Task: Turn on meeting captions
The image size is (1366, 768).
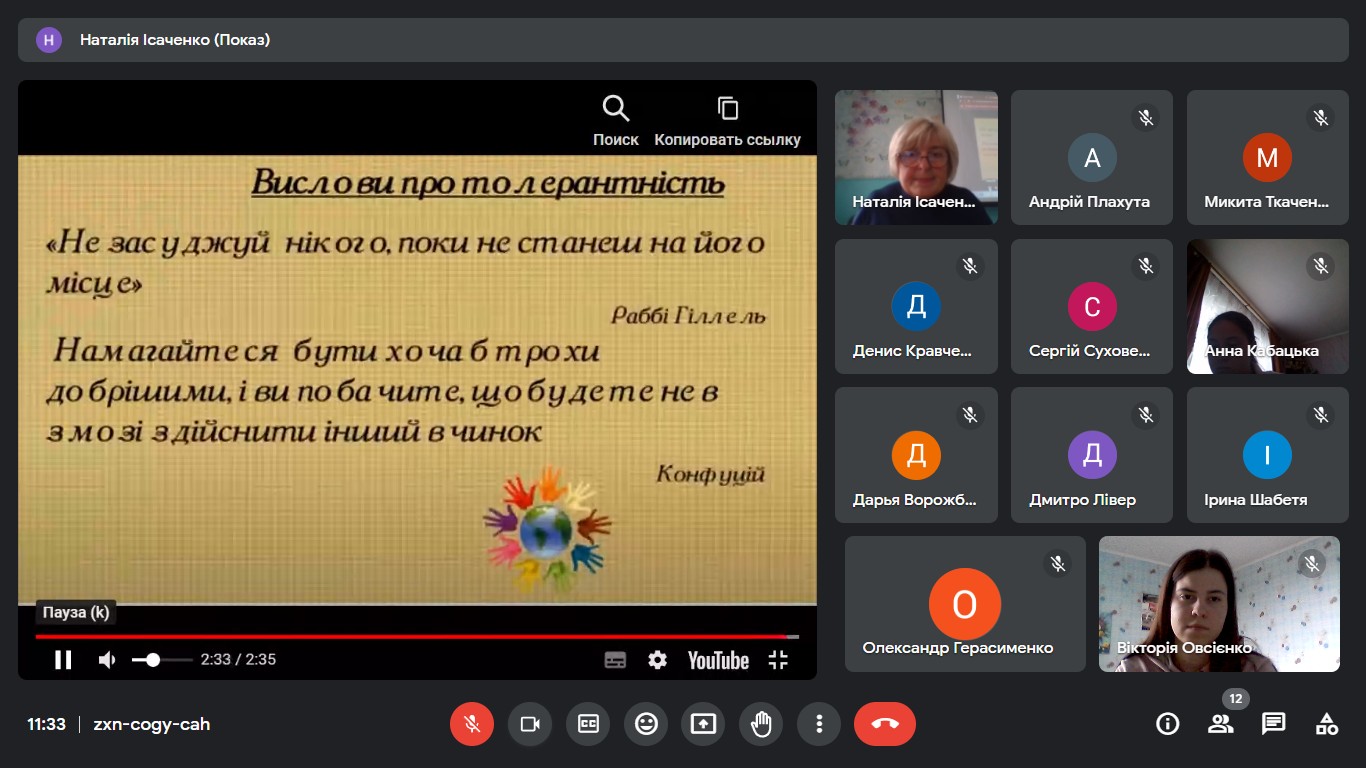Action: click(x=588, y=724)
